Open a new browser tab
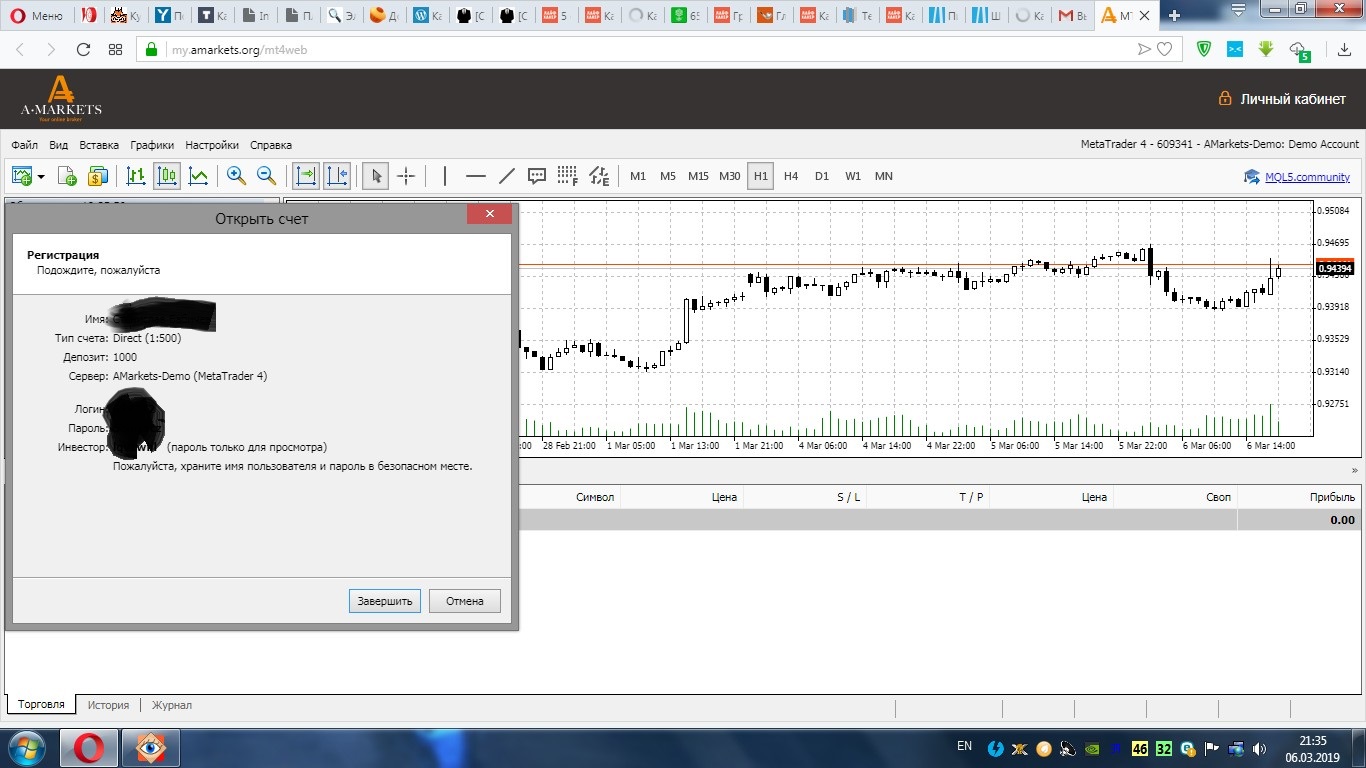The width and height of the screenshot is (1366, 768). tap(1174, 15)
